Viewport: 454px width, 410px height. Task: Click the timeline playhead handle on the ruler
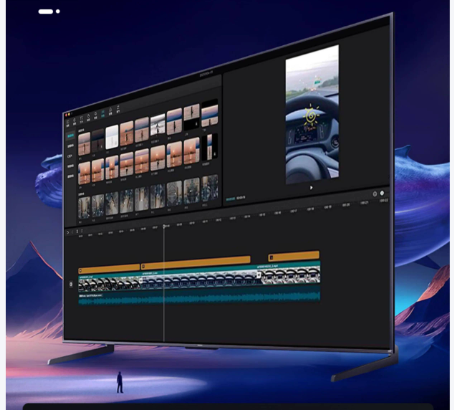tap(164, 226)
